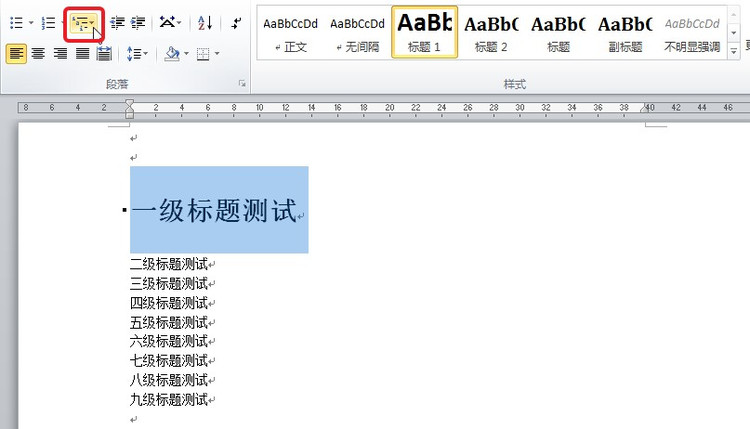Click the bullet list icon
The width and height of the screenshot is (750, 429).
coord(16,22)
